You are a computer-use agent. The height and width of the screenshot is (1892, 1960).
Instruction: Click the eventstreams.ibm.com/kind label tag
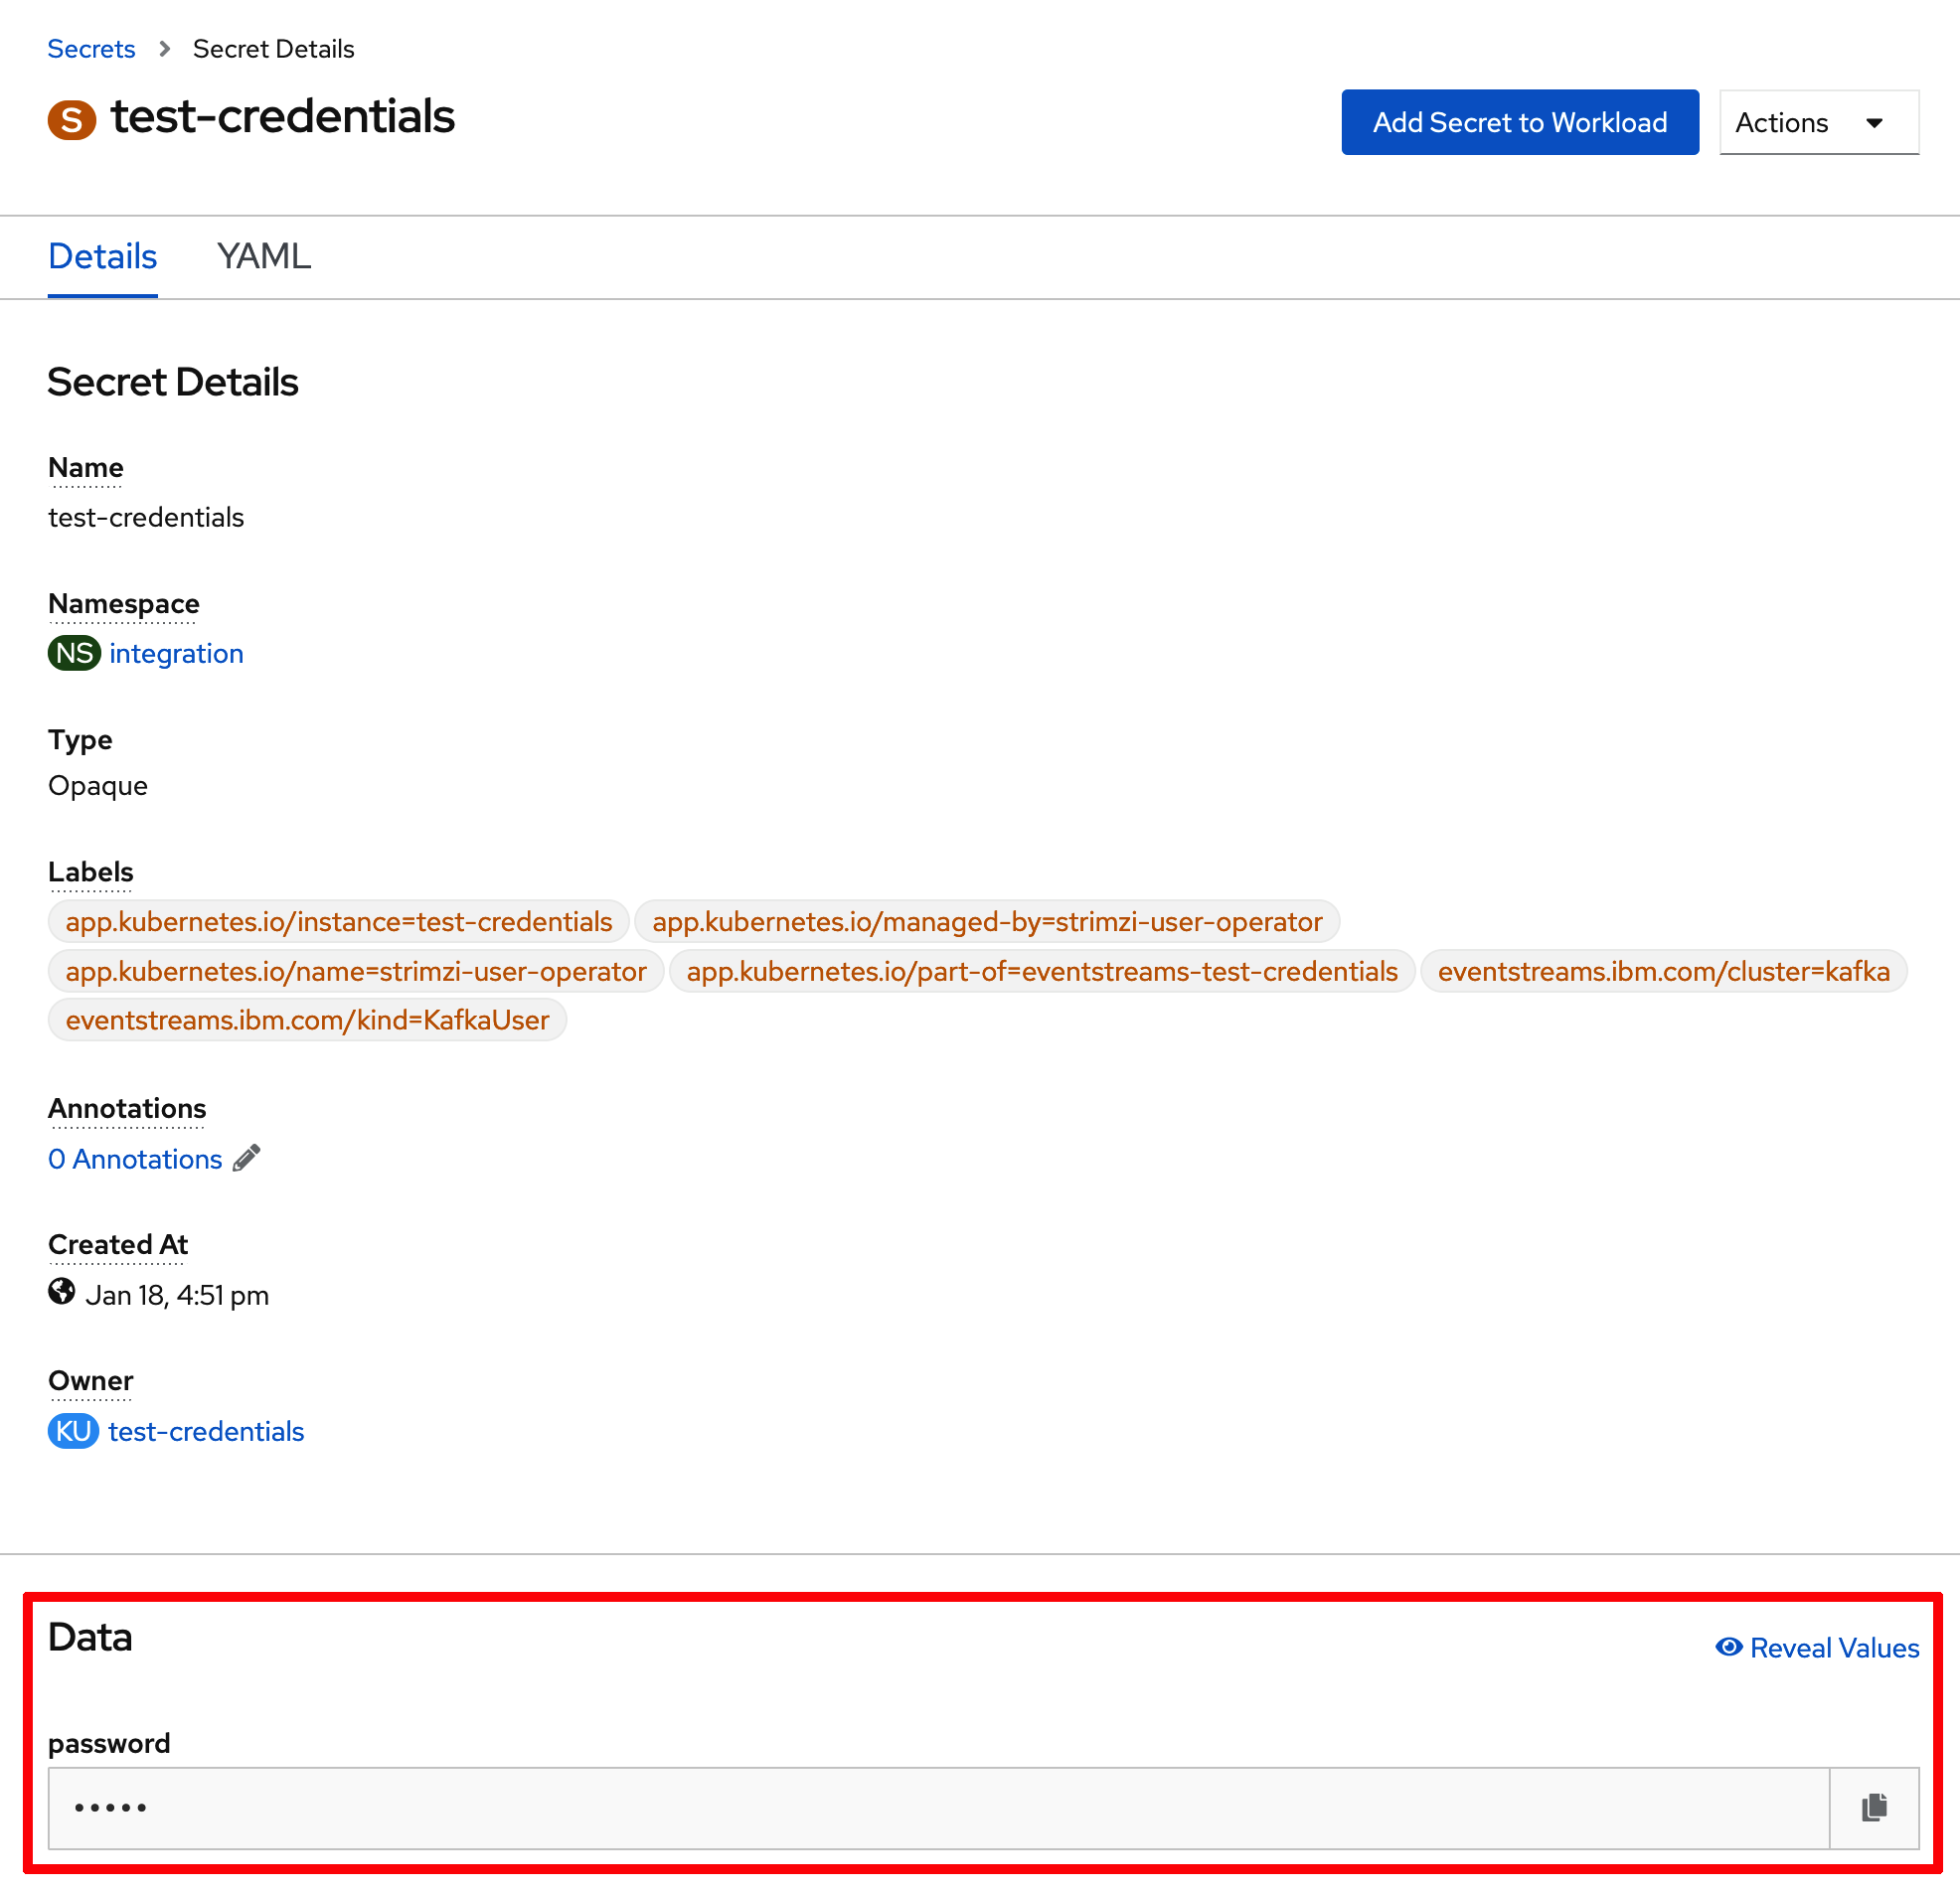[306, 1019]
